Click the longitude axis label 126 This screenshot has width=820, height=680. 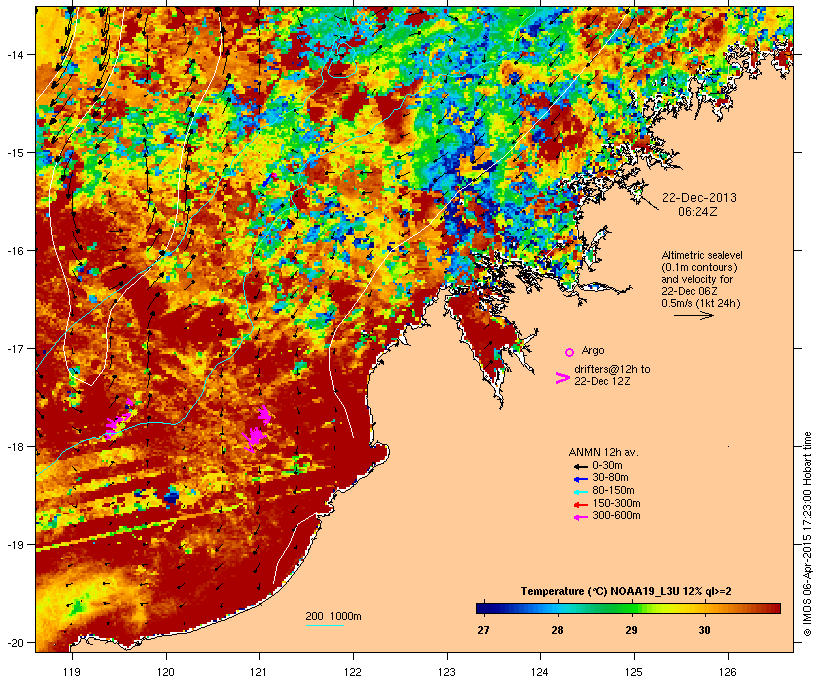[x=727, y=672]
